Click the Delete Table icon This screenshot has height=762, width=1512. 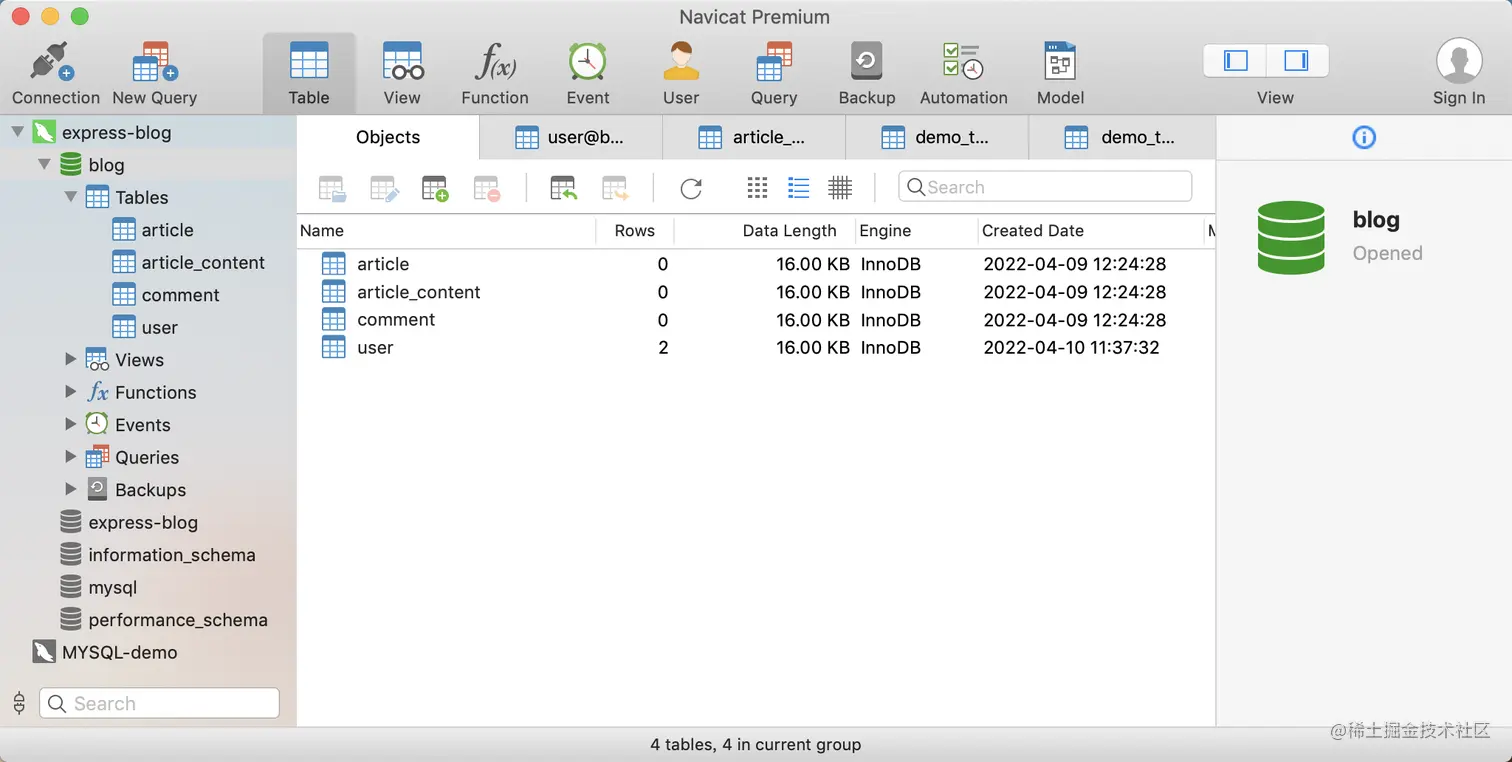pos(487,188)
